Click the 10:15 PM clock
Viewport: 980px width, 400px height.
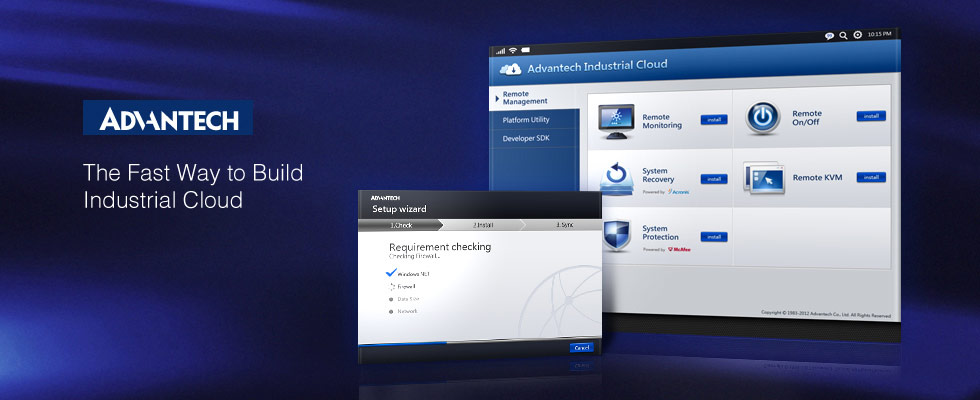[879, 34]
